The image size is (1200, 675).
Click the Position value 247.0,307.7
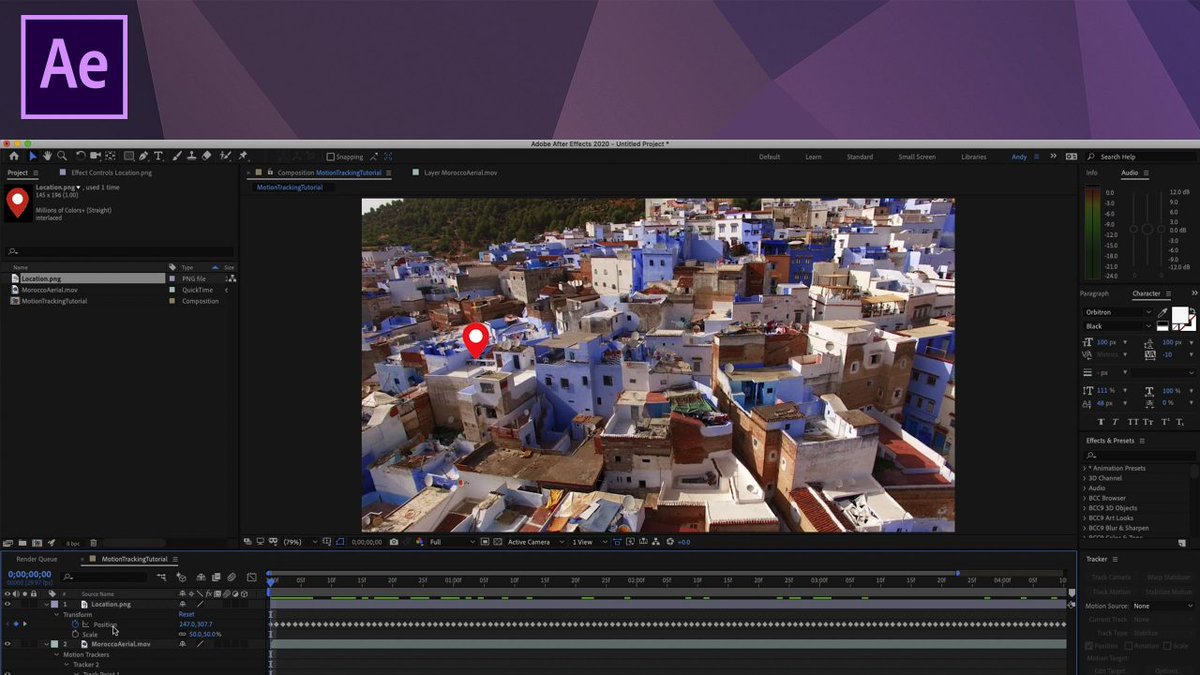pos(195,624)
